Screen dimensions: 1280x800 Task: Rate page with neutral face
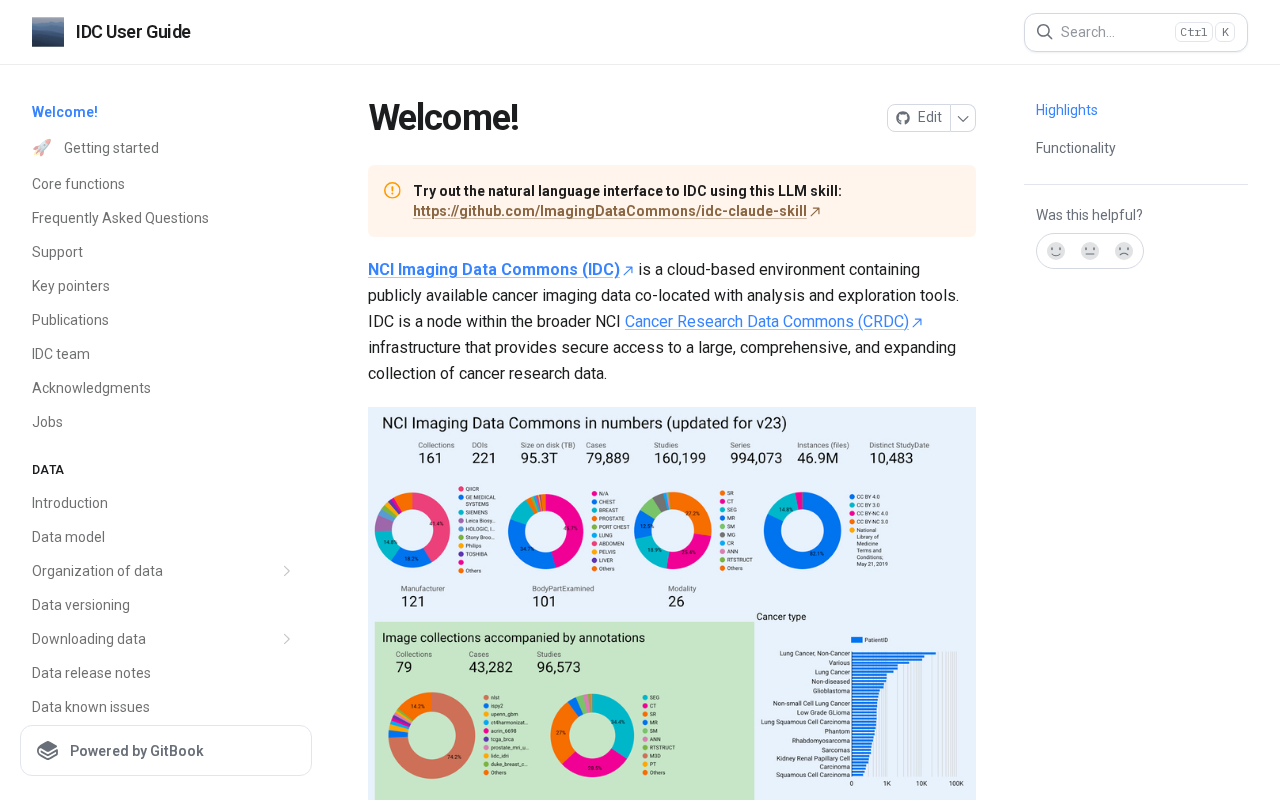pyautogui.click(x=1090, y=251)
